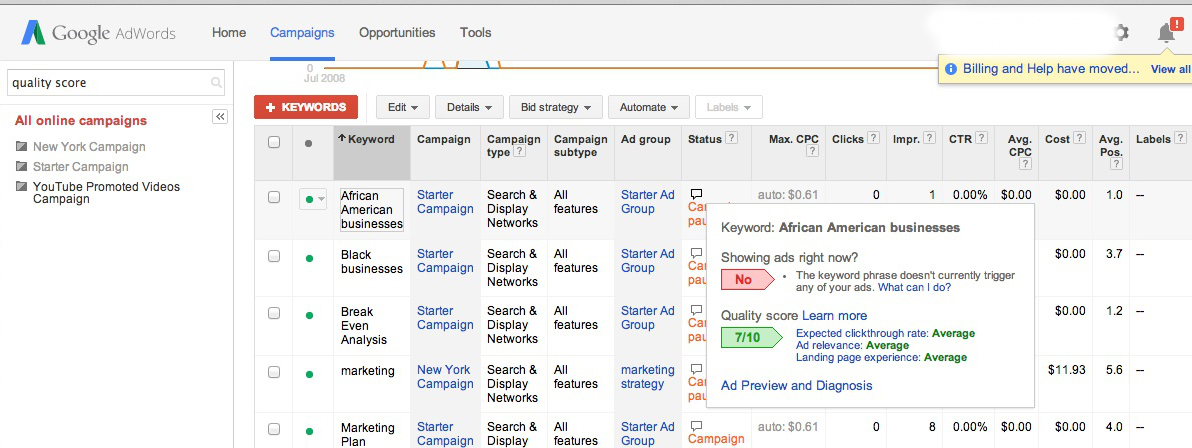Open the settings gear icon
This screenshot has width=1192, height=448.
pos(1120,33)
